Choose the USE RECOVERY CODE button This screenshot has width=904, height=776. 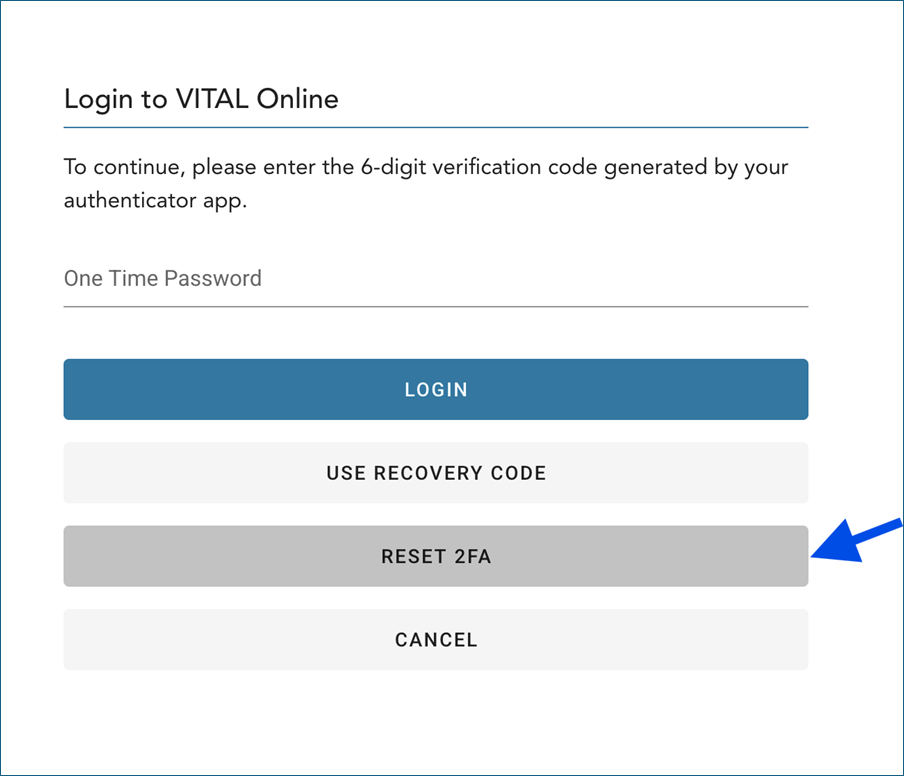pos(435,473)
